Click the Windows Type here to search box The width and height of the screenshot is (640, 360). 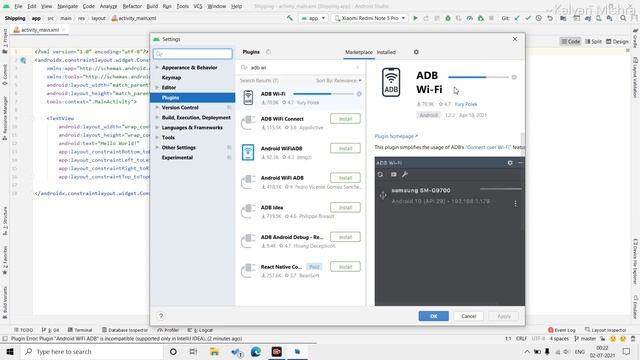(x=92, y=351)
